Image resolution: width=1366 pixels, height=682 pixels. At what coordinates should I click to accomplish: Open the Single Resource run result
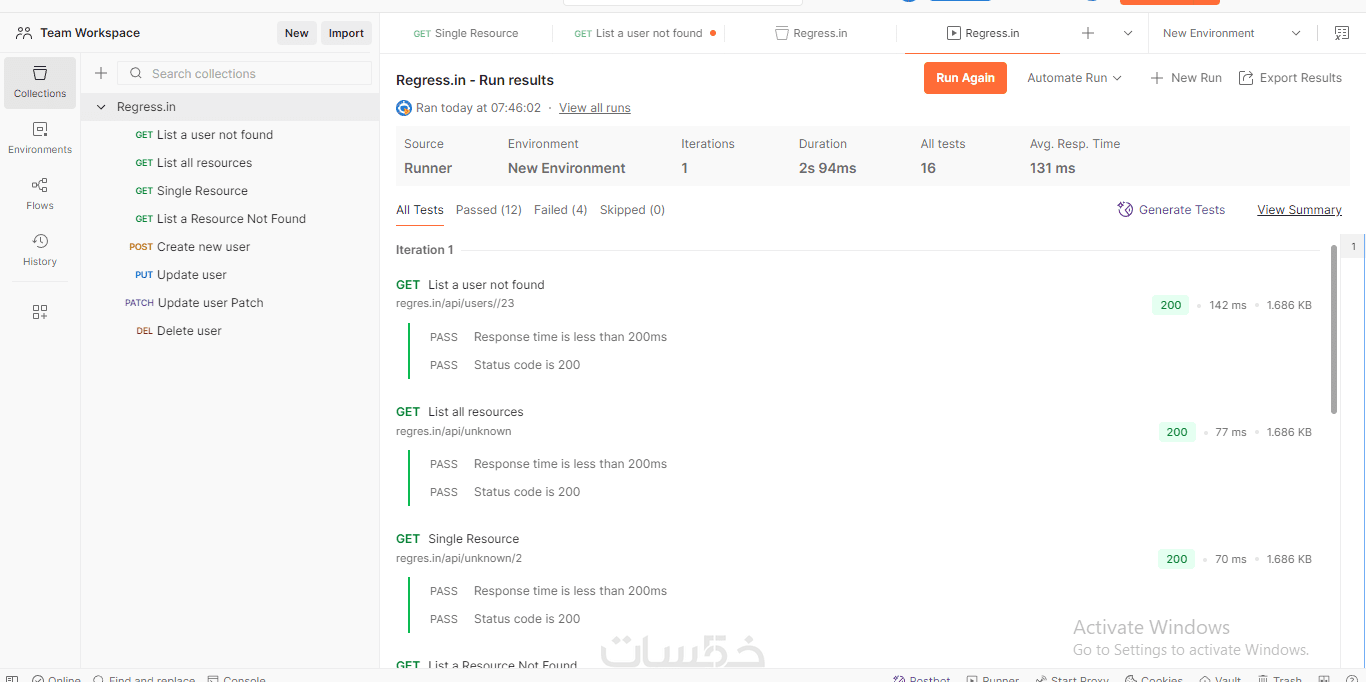point(474,539)
